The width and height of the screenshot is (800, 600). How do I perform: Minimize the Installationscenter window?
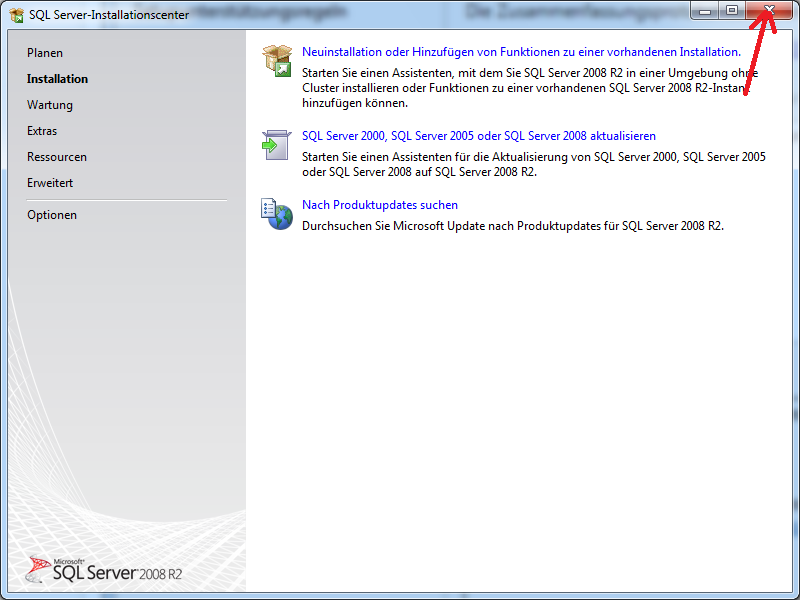[x=706, y=10]
